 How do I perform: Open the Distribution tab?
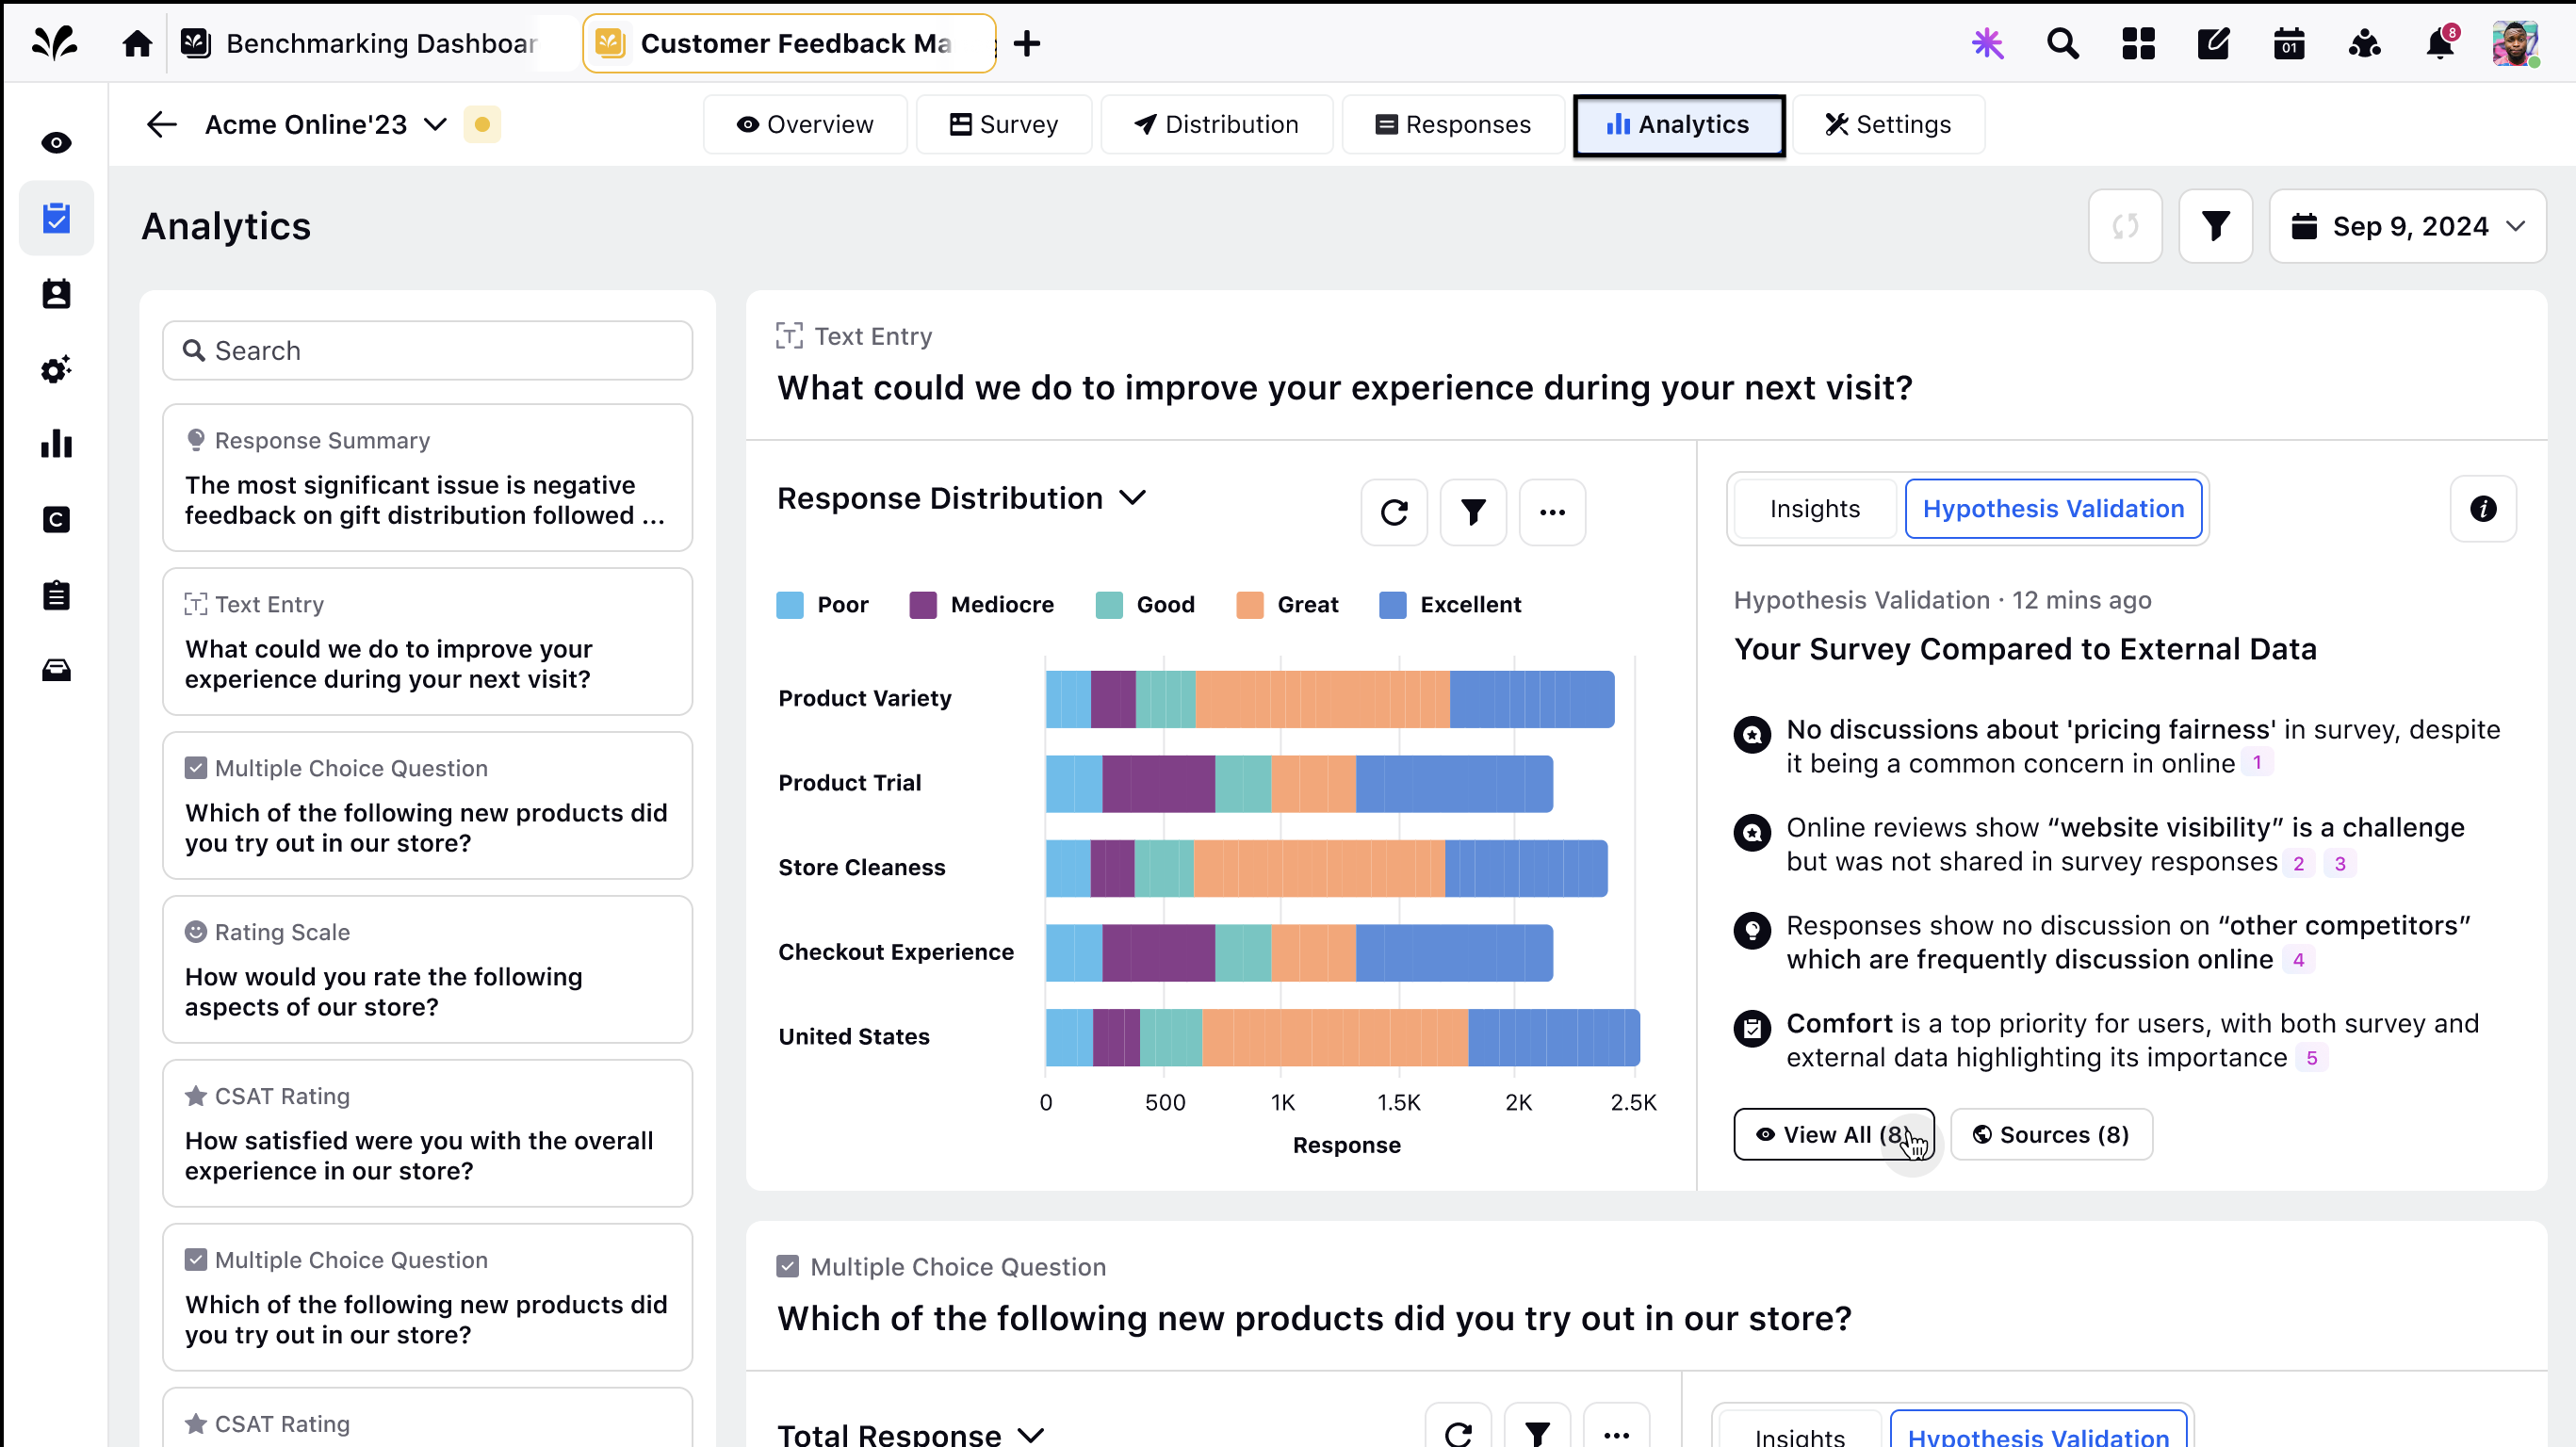[1217, 125]
